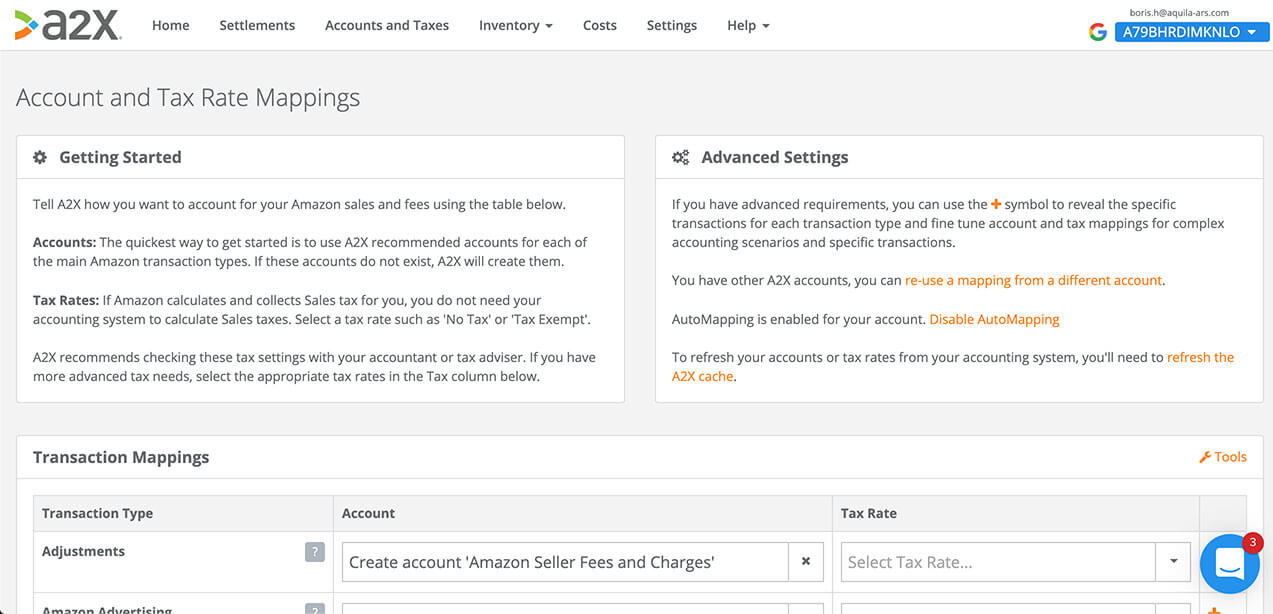Click the Account and Tax Rate Mappings heading
Viewport: 1273px width, 614px height.
[188, 98]
